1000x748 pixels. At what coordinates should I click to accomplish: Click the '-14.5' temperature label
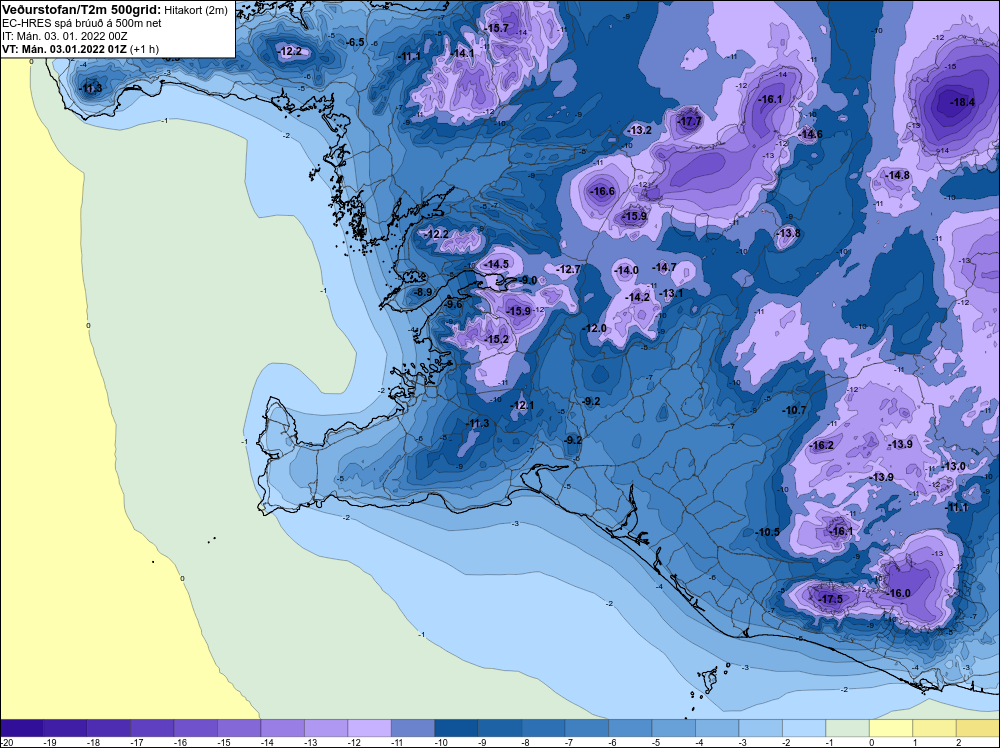[x=496, y=264]
